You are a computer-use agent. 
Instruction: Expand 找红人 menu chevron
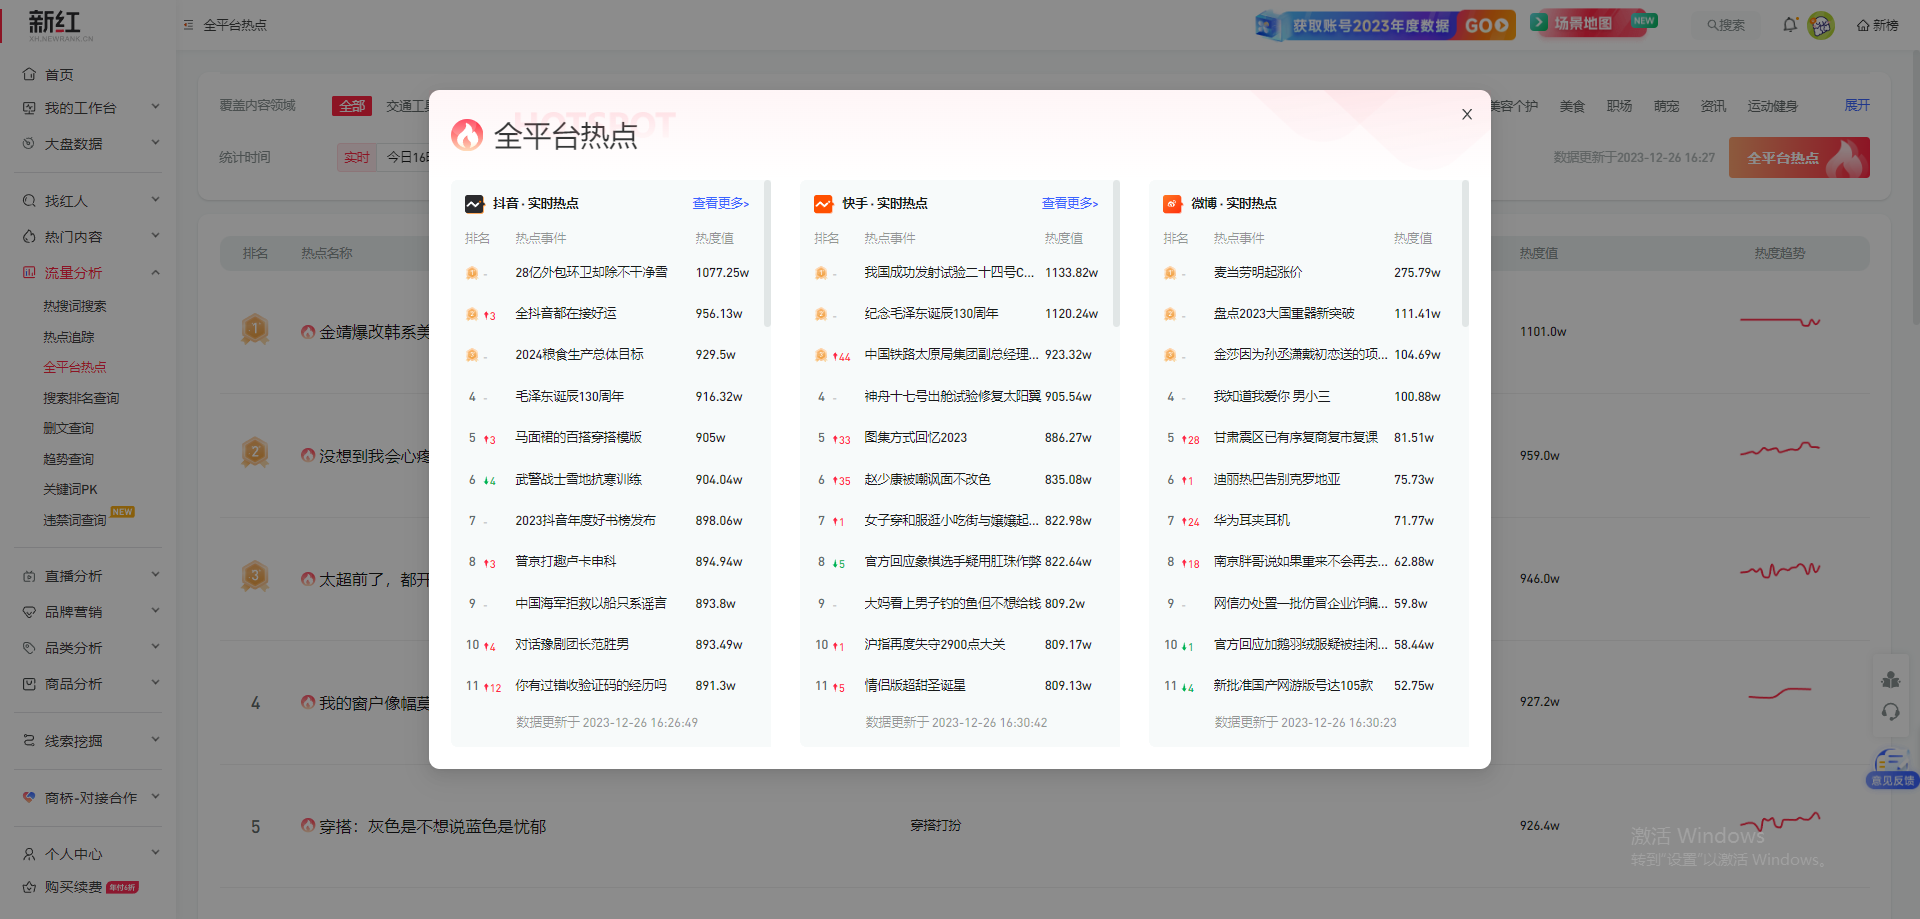point(155,199)
